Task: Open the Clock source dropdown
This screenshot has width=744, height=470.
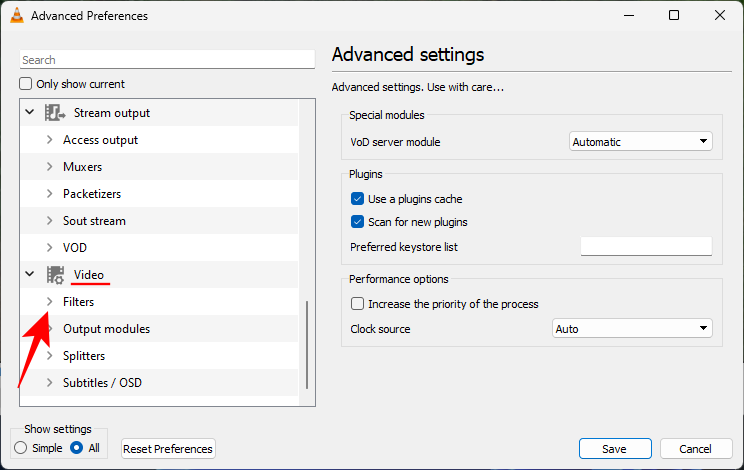Action: click(x=632, y=328)
